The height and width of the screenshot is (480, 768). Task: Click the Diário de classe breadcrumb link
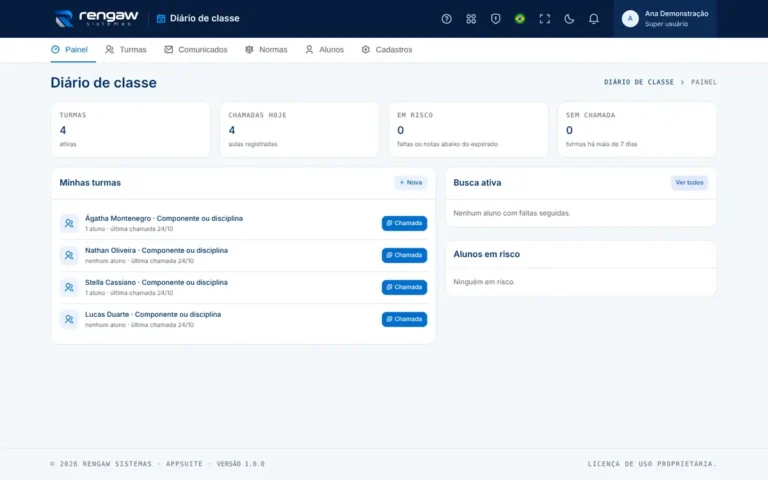coord(639,82)
